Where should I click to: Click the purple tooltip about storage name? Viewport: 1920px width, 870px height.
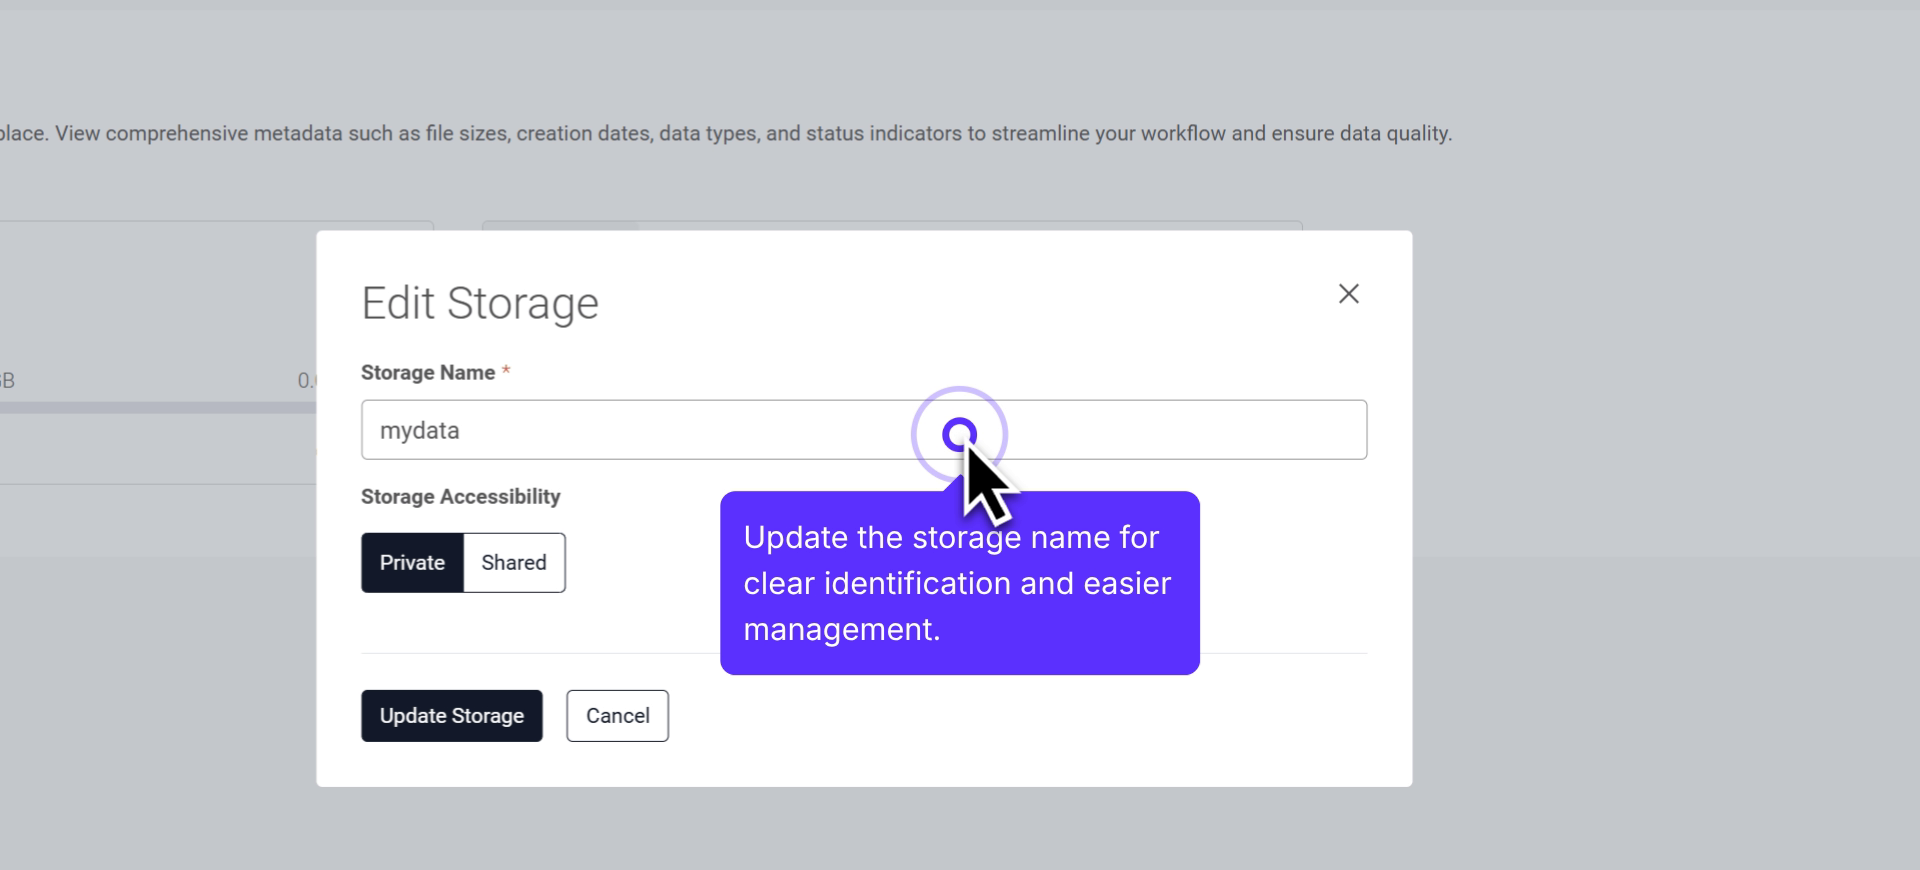point(958,600)
